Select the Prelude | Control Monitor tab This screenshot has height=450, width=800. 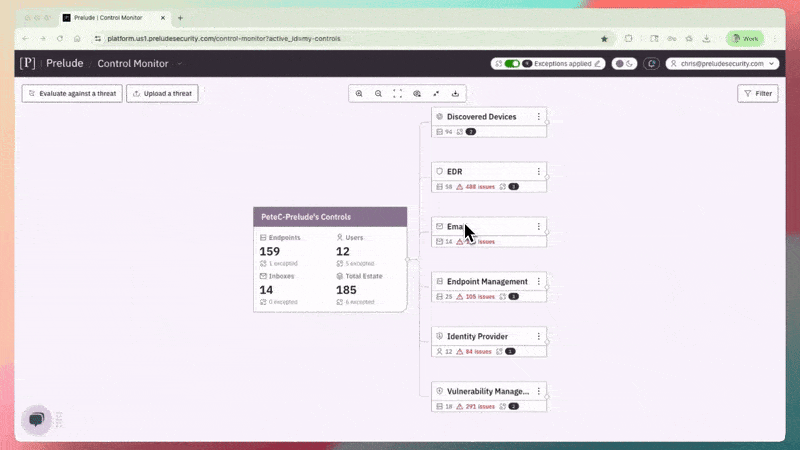(x=108, y=18)
